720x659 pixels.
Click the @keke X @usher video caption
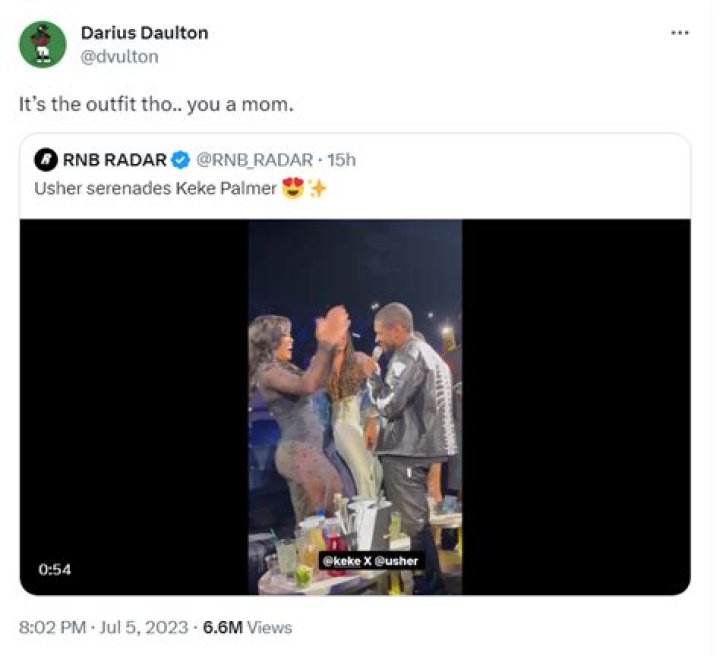[371, 561]
